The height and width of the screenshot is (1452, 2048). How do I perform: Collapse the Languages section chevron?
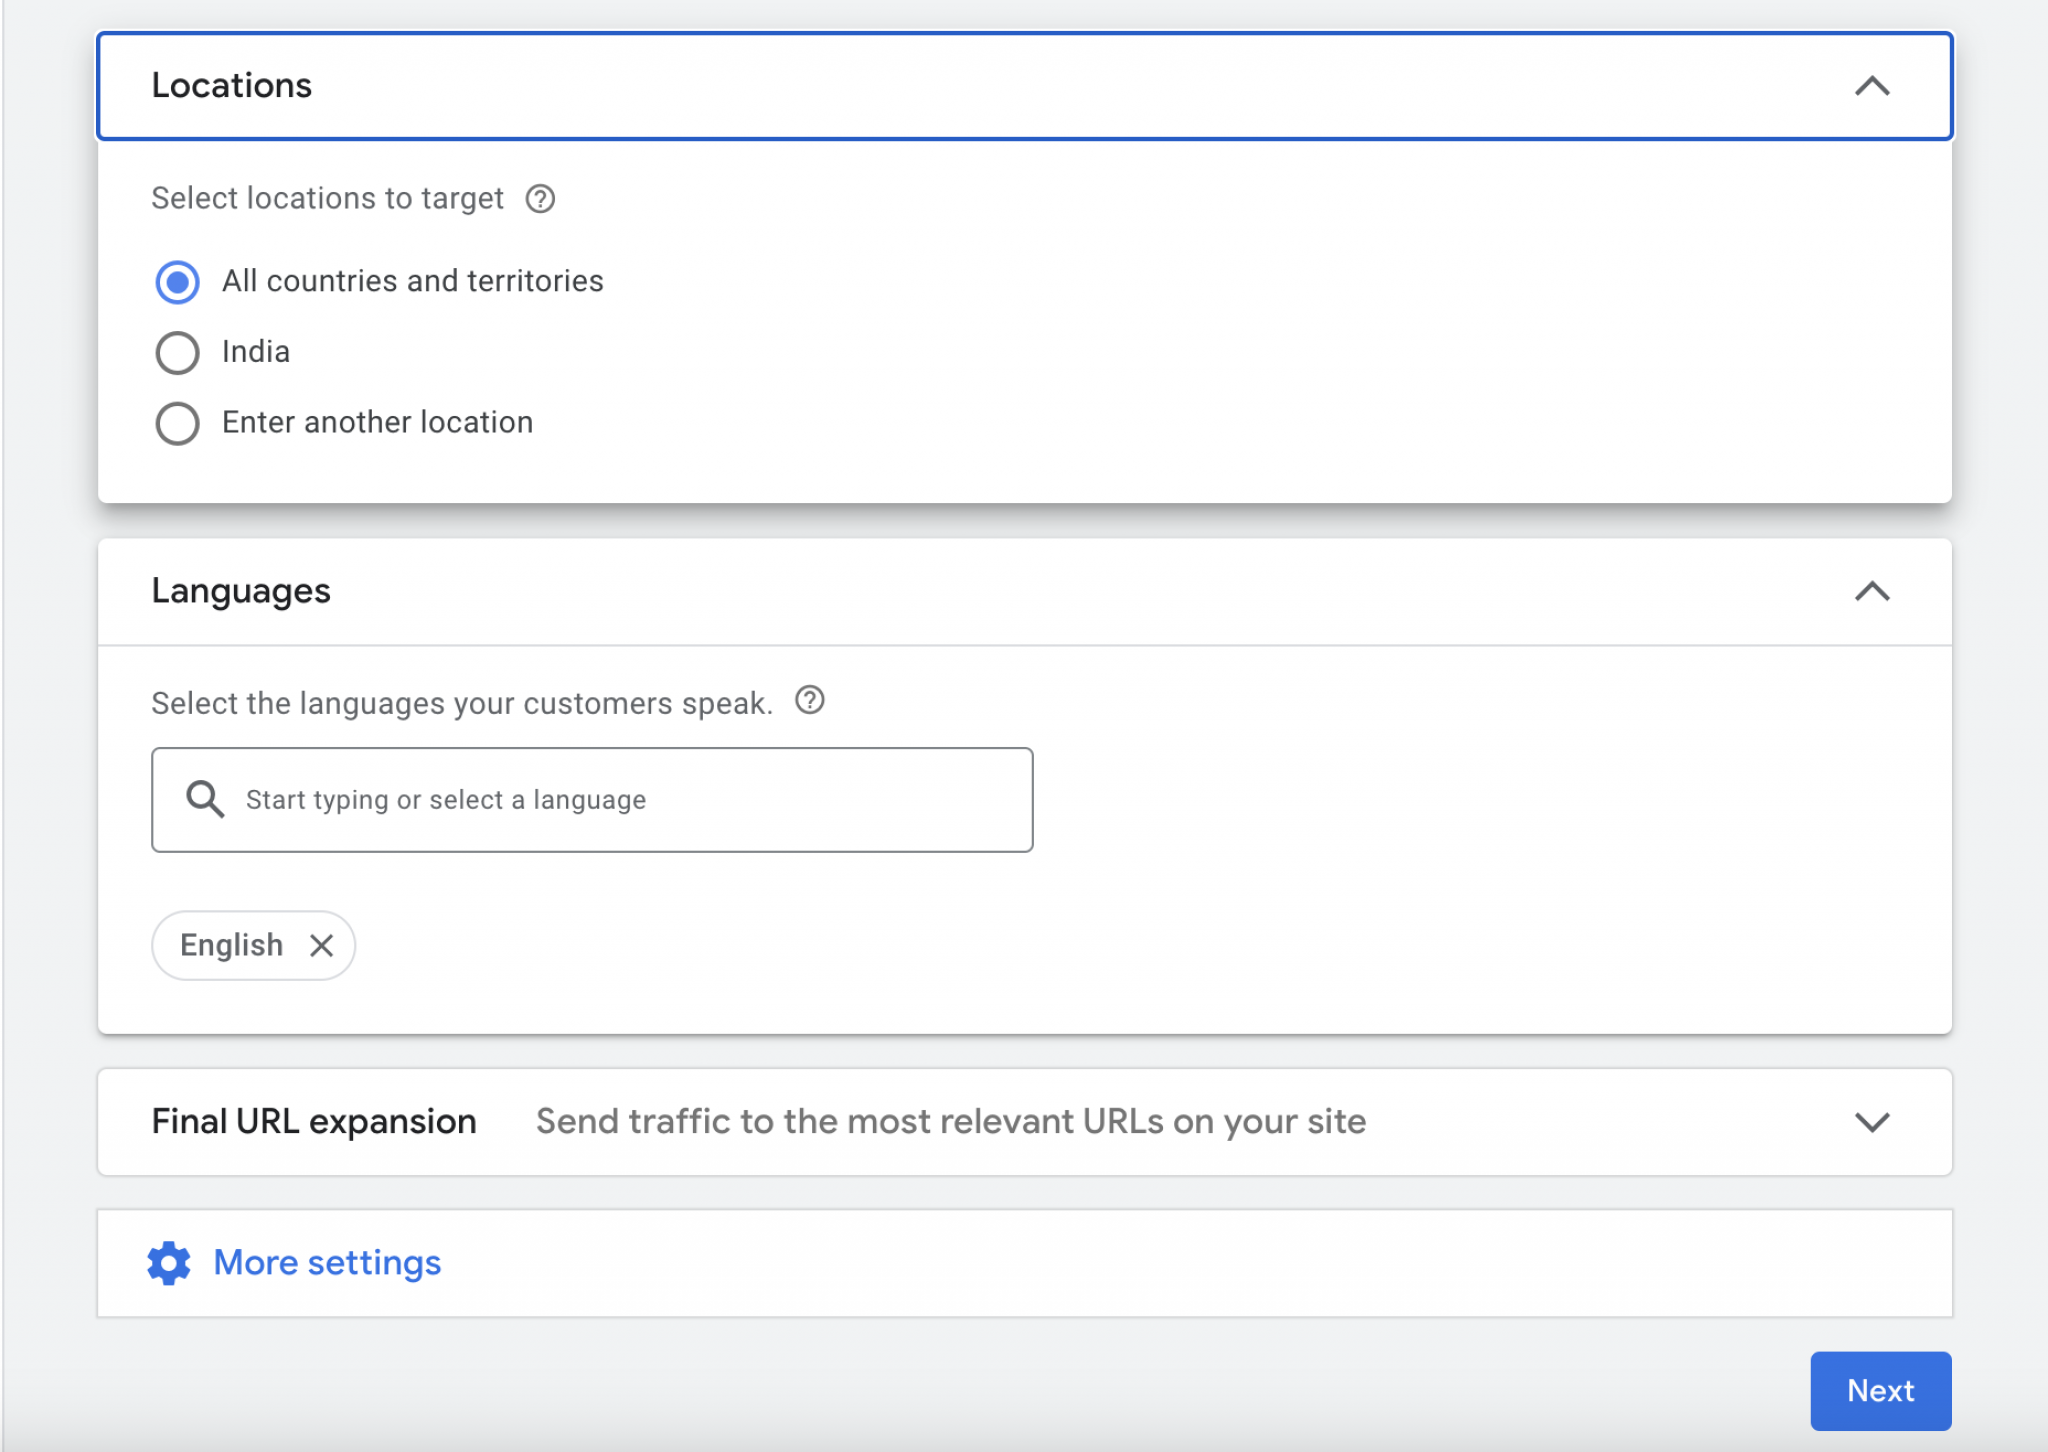pyautogui.click(x=1871, y=592)
